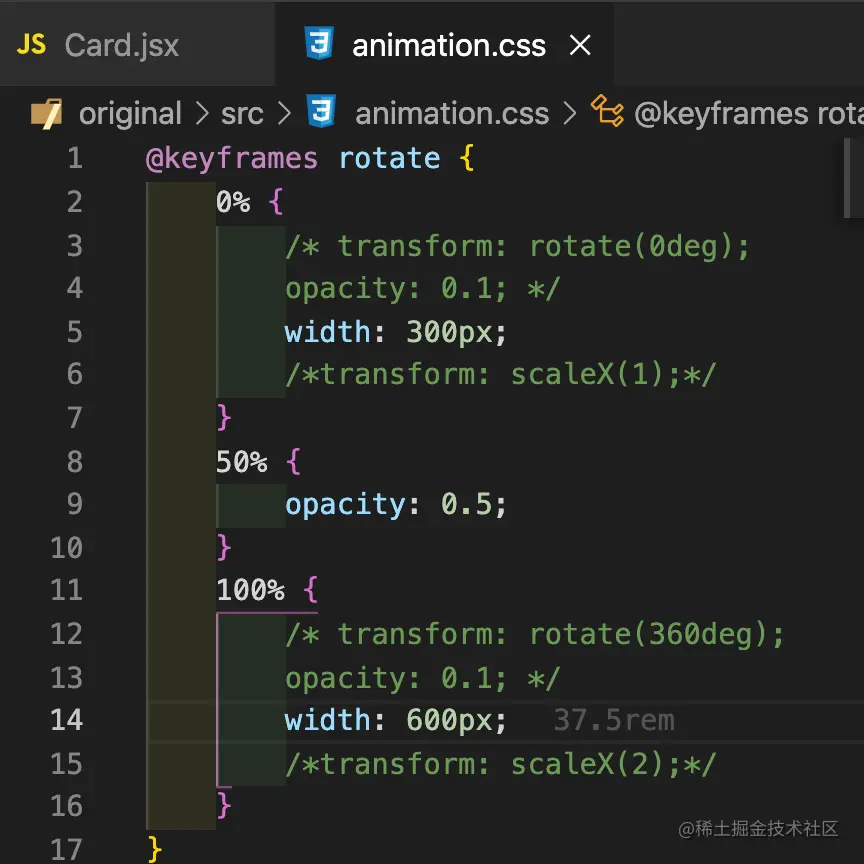
Task: Click the '100%' keyframe selector
Action: pyautogui.click(x=250, y=590)
